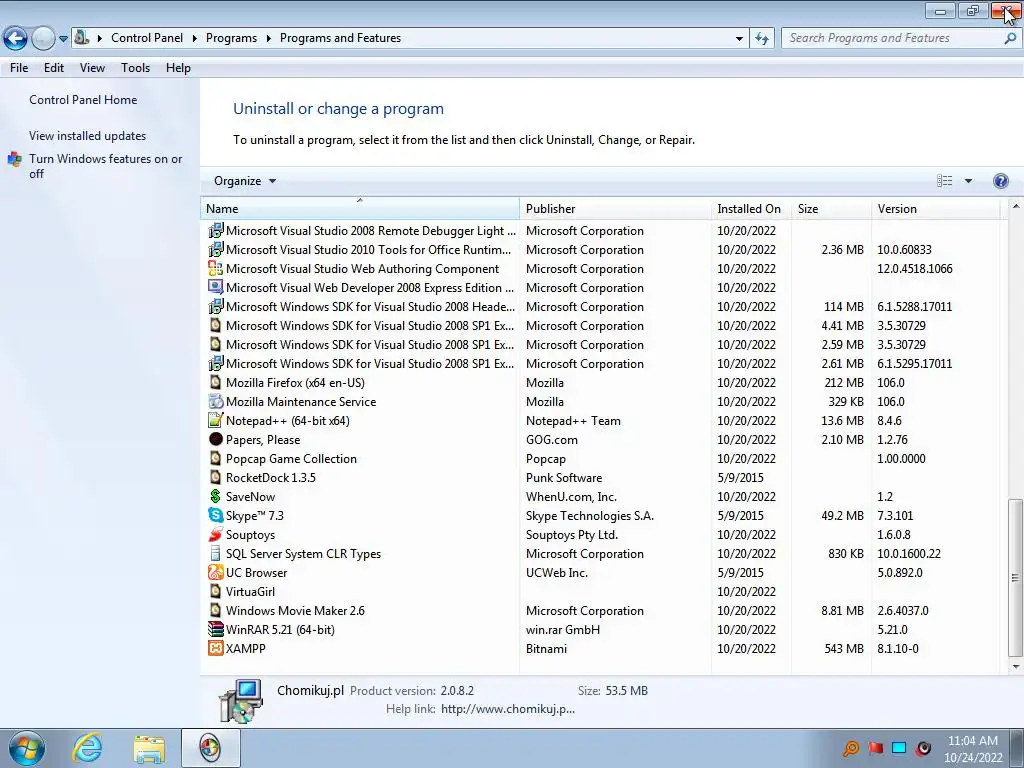The height and width of the screenshot is (768, 1024).
Task: Click the Control Panel address bar icon
Action: [82, 37]
